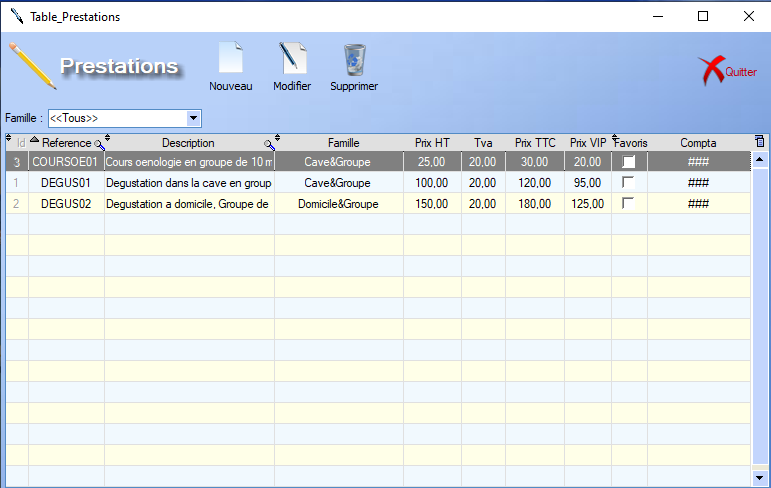Click the Prix VIP value 95,00
Viewport: 771px width, 488px height.
587,183
